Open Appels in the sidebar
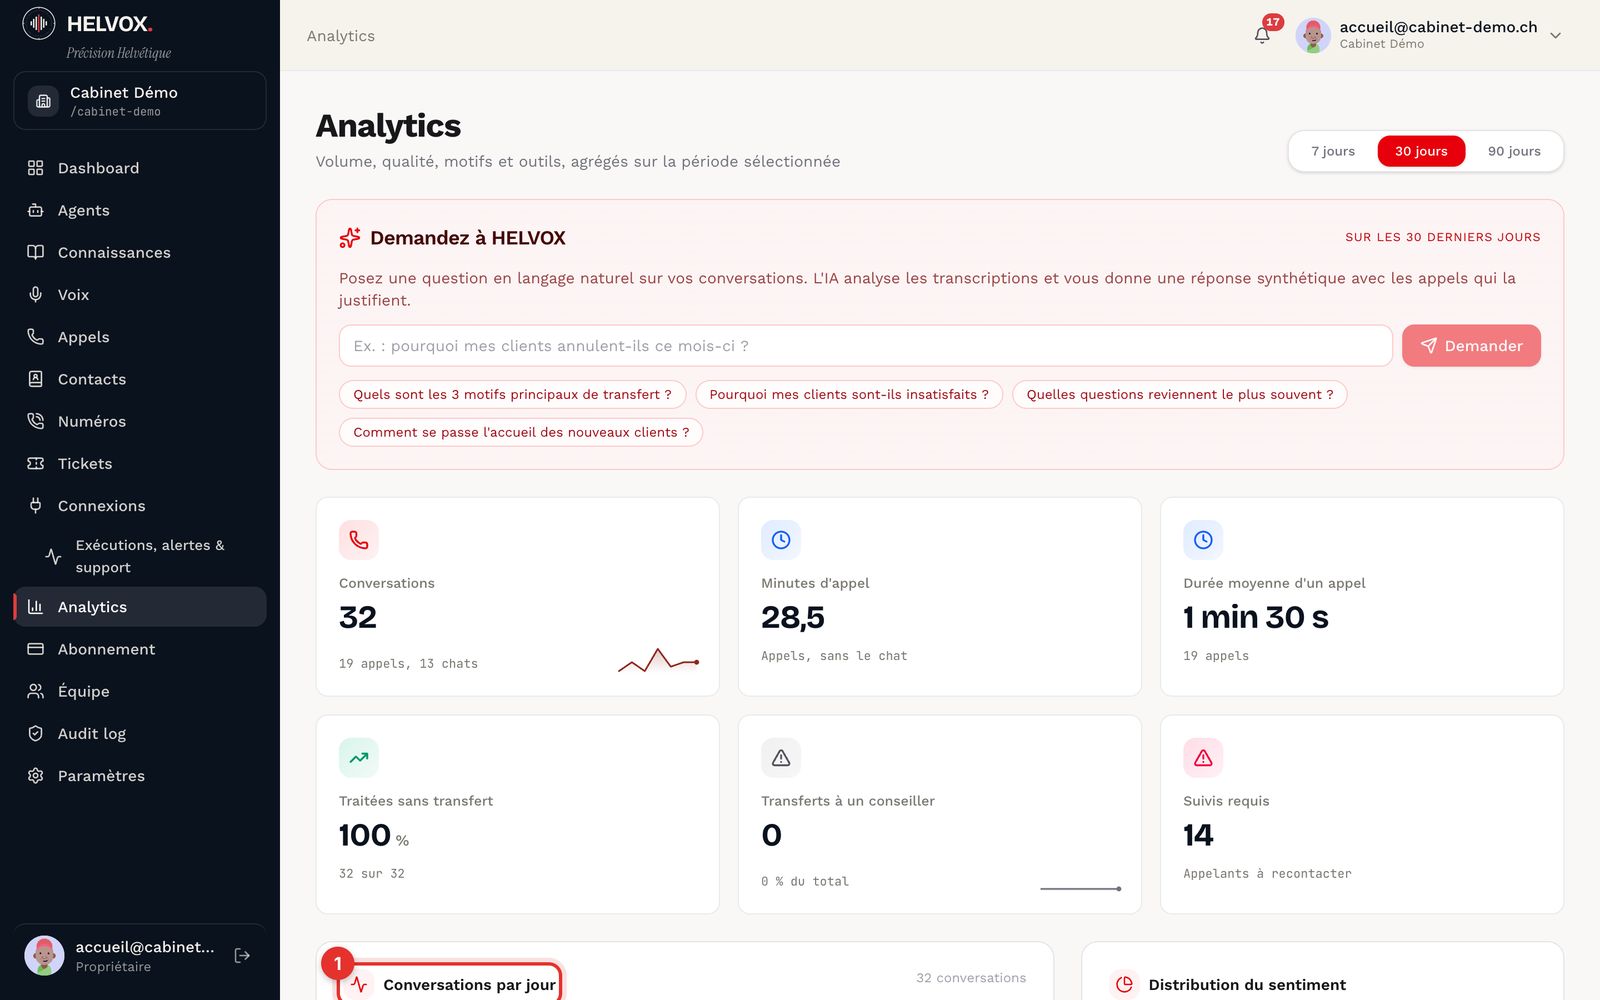This screenshot has height=1000, width=1600. 140,337
